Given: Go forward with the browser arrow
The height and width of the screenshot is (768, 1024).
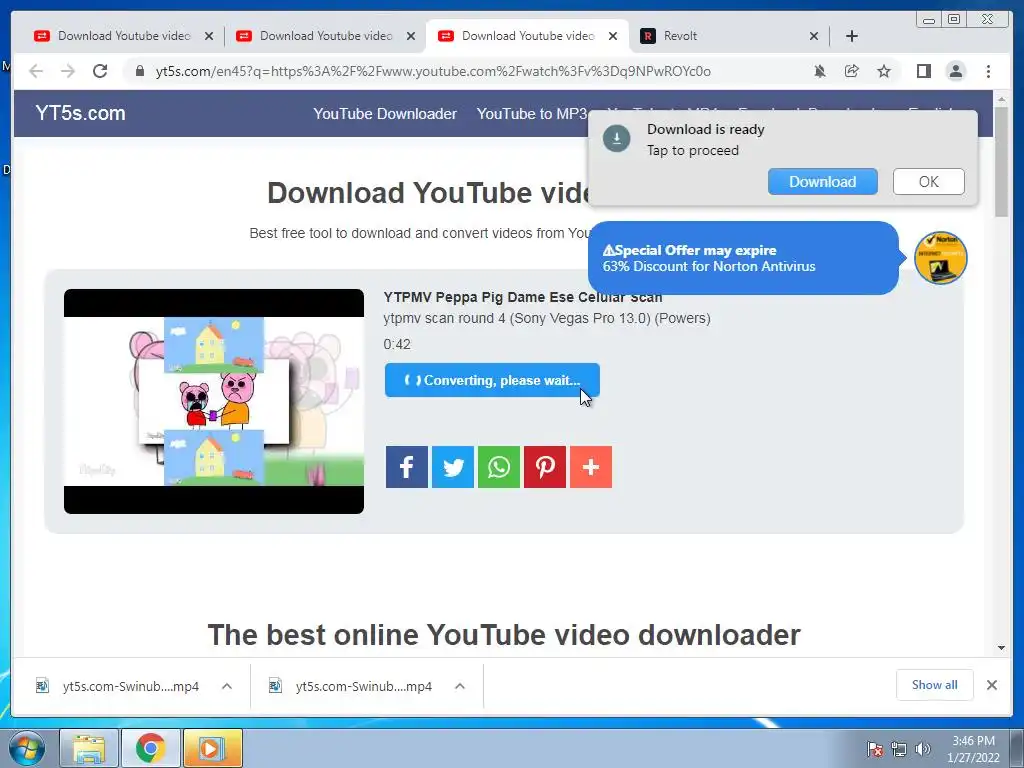Looking at the screenshot, I should click(68, 71).
